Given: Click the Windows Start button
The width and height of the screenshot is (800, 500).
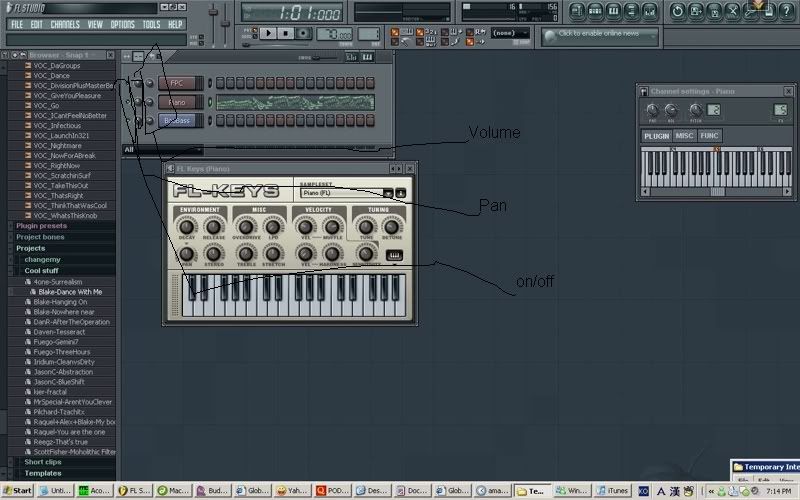Looking at the screenshot, I should pos(17,491).
